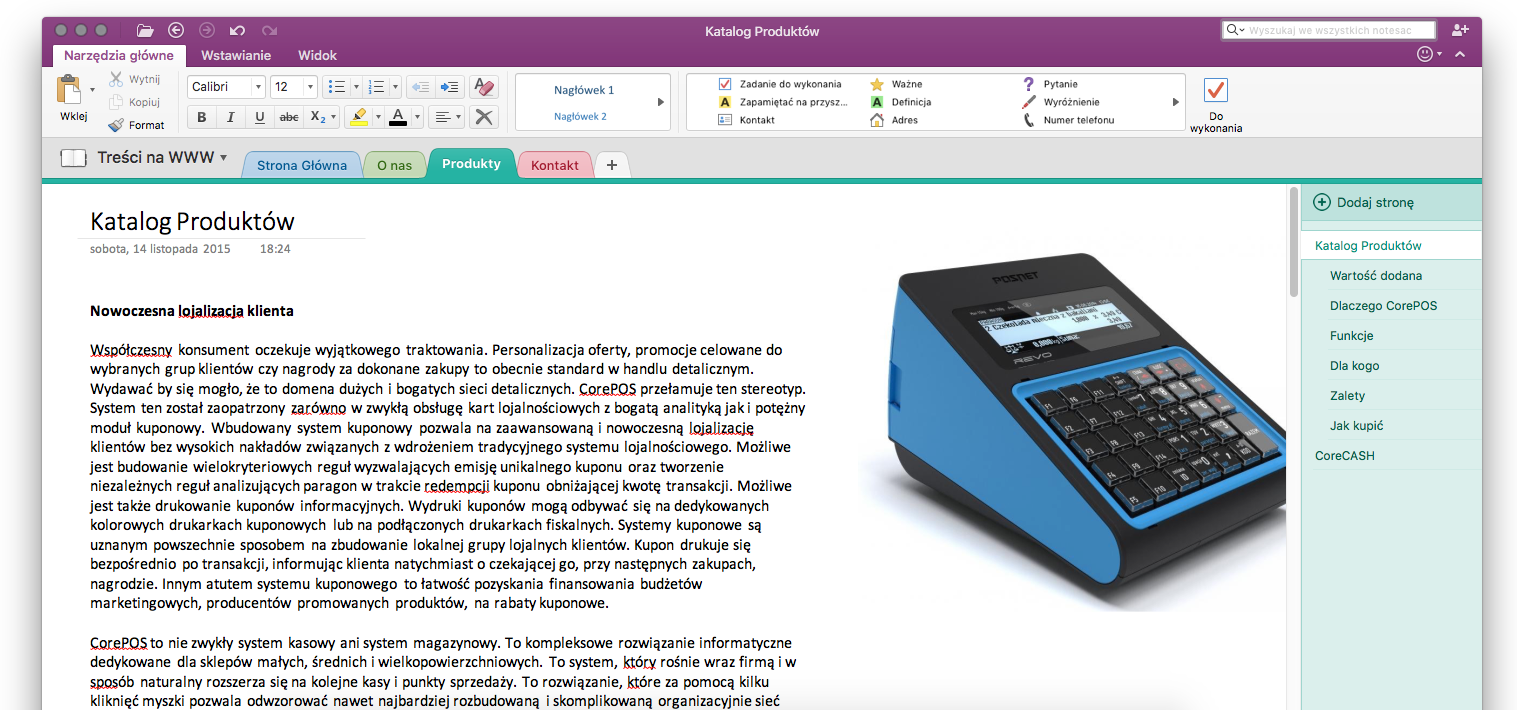Image resolution: width=1517 pixels, height=710 pixels.
Task: Open highlight color dropdown arrow
Action: click(378, 117)
